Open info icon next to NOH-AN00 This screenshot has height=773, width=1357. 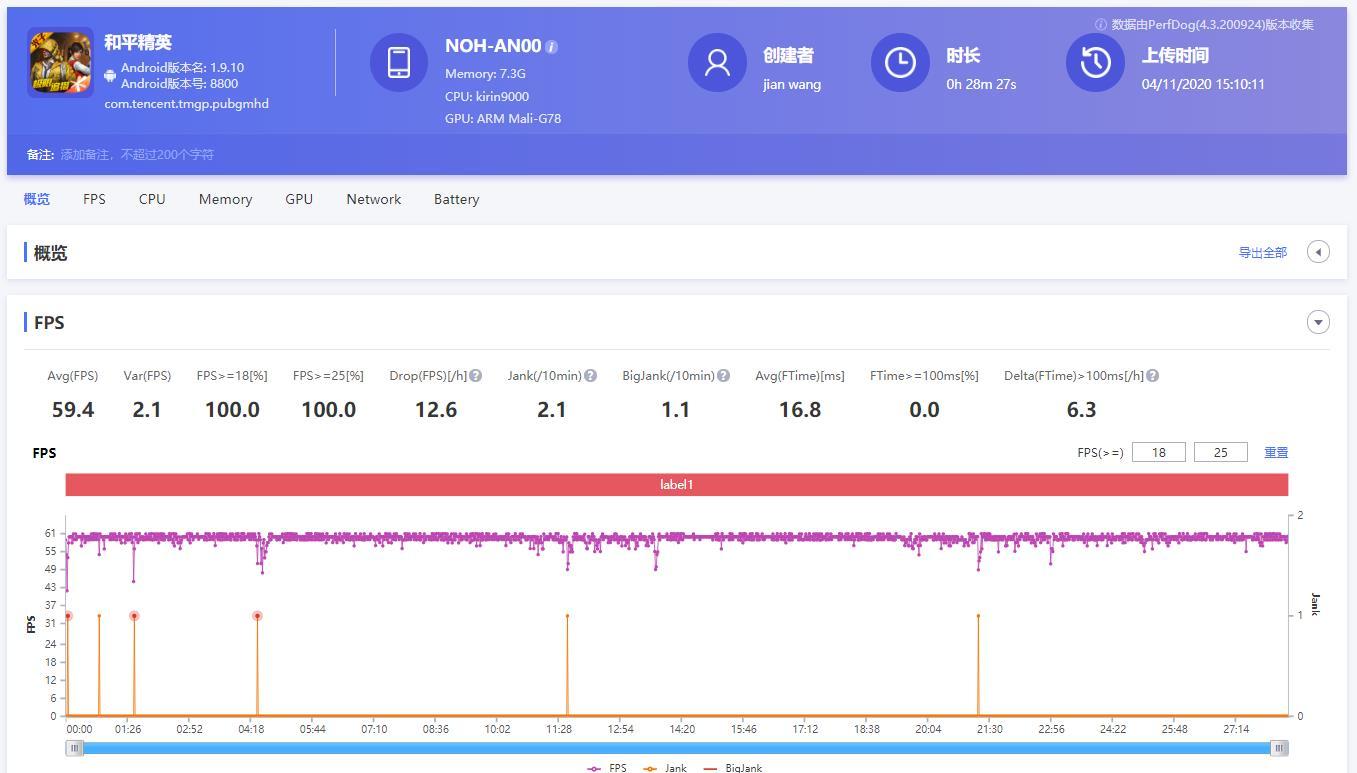coord(552,47)
